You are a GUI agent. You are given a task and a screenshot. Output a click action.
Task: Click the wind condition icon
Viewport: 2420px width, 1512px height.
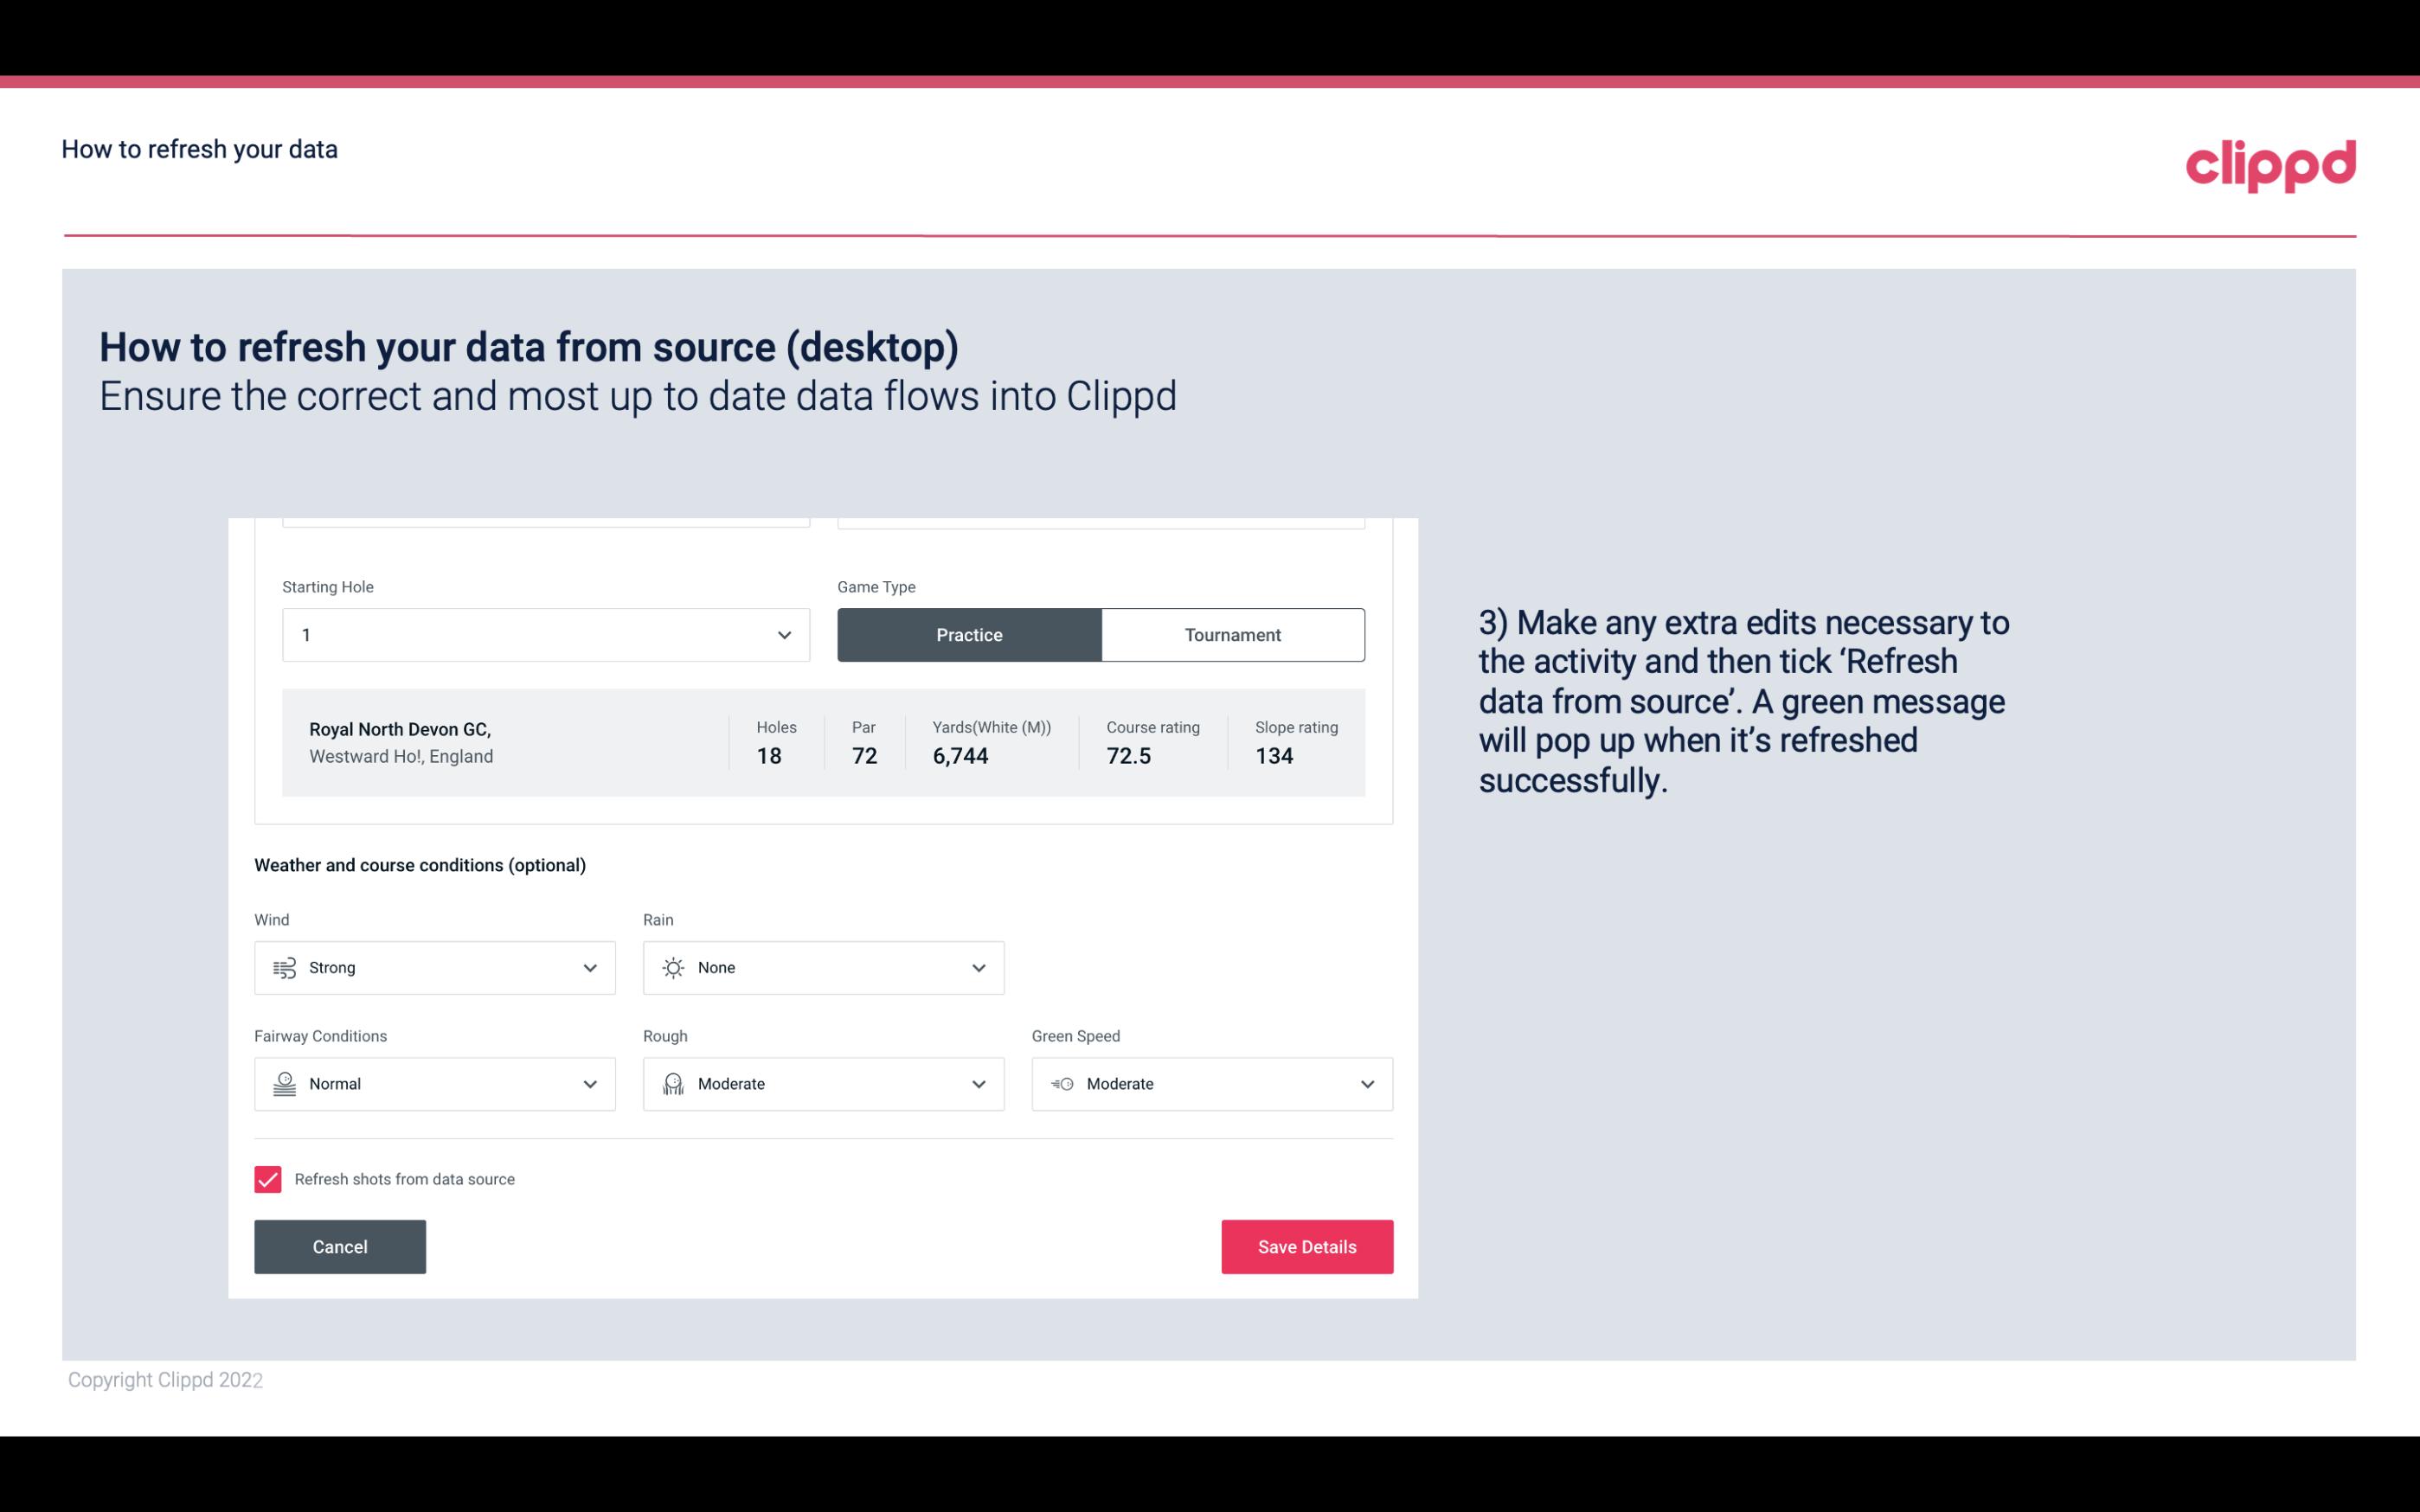[284, 967]
